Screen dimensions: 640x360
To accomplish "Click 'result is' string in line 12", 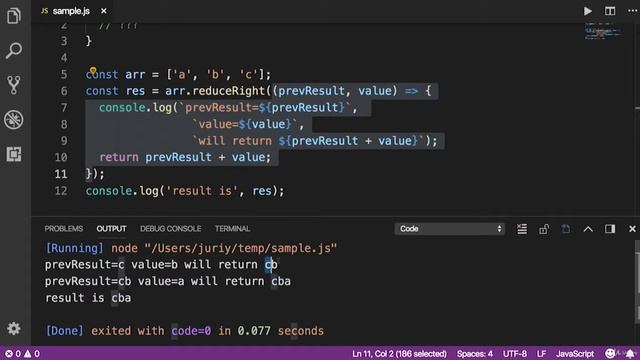I will coord(202,191).
